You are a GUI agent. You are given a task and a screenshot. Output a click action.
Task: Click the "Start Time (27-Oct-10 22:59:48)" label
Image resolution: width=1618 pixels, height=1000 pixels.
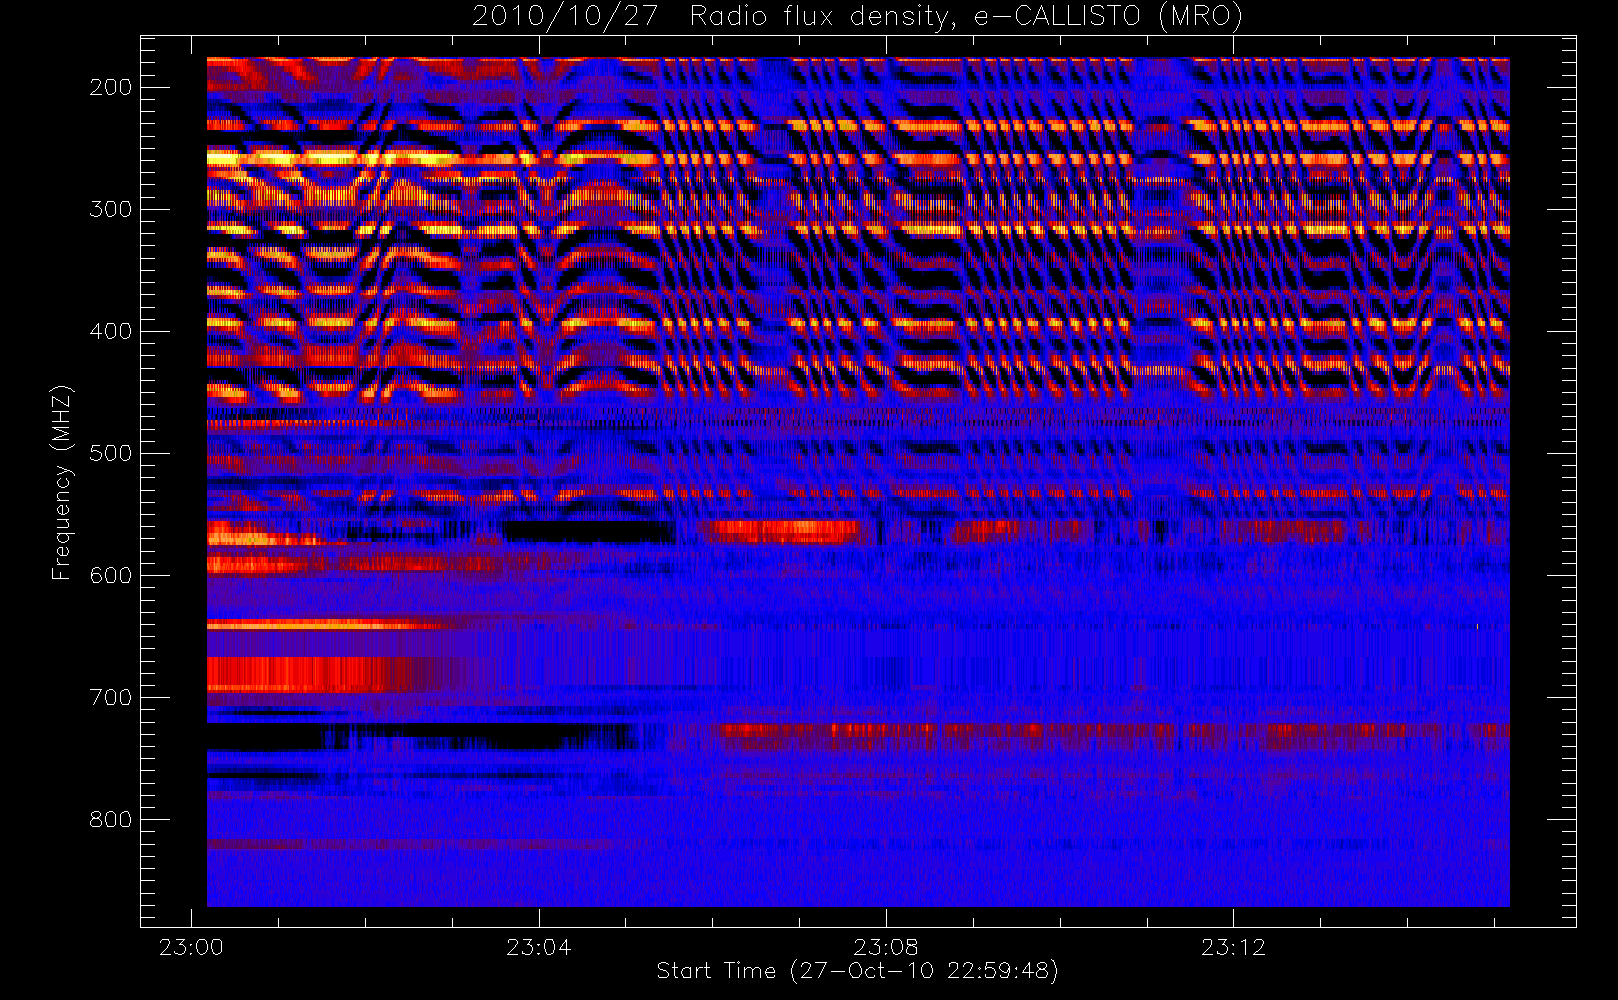tap(857, 971)
